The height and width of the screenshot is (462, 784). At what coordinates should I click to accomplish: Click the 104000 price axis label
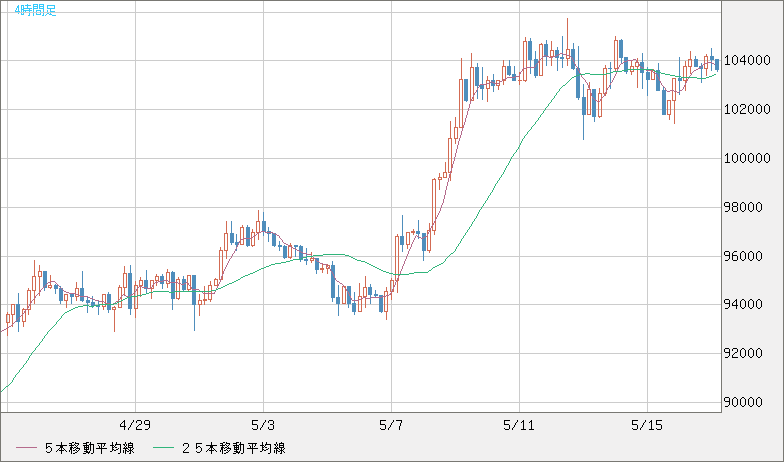pos(747,60)
